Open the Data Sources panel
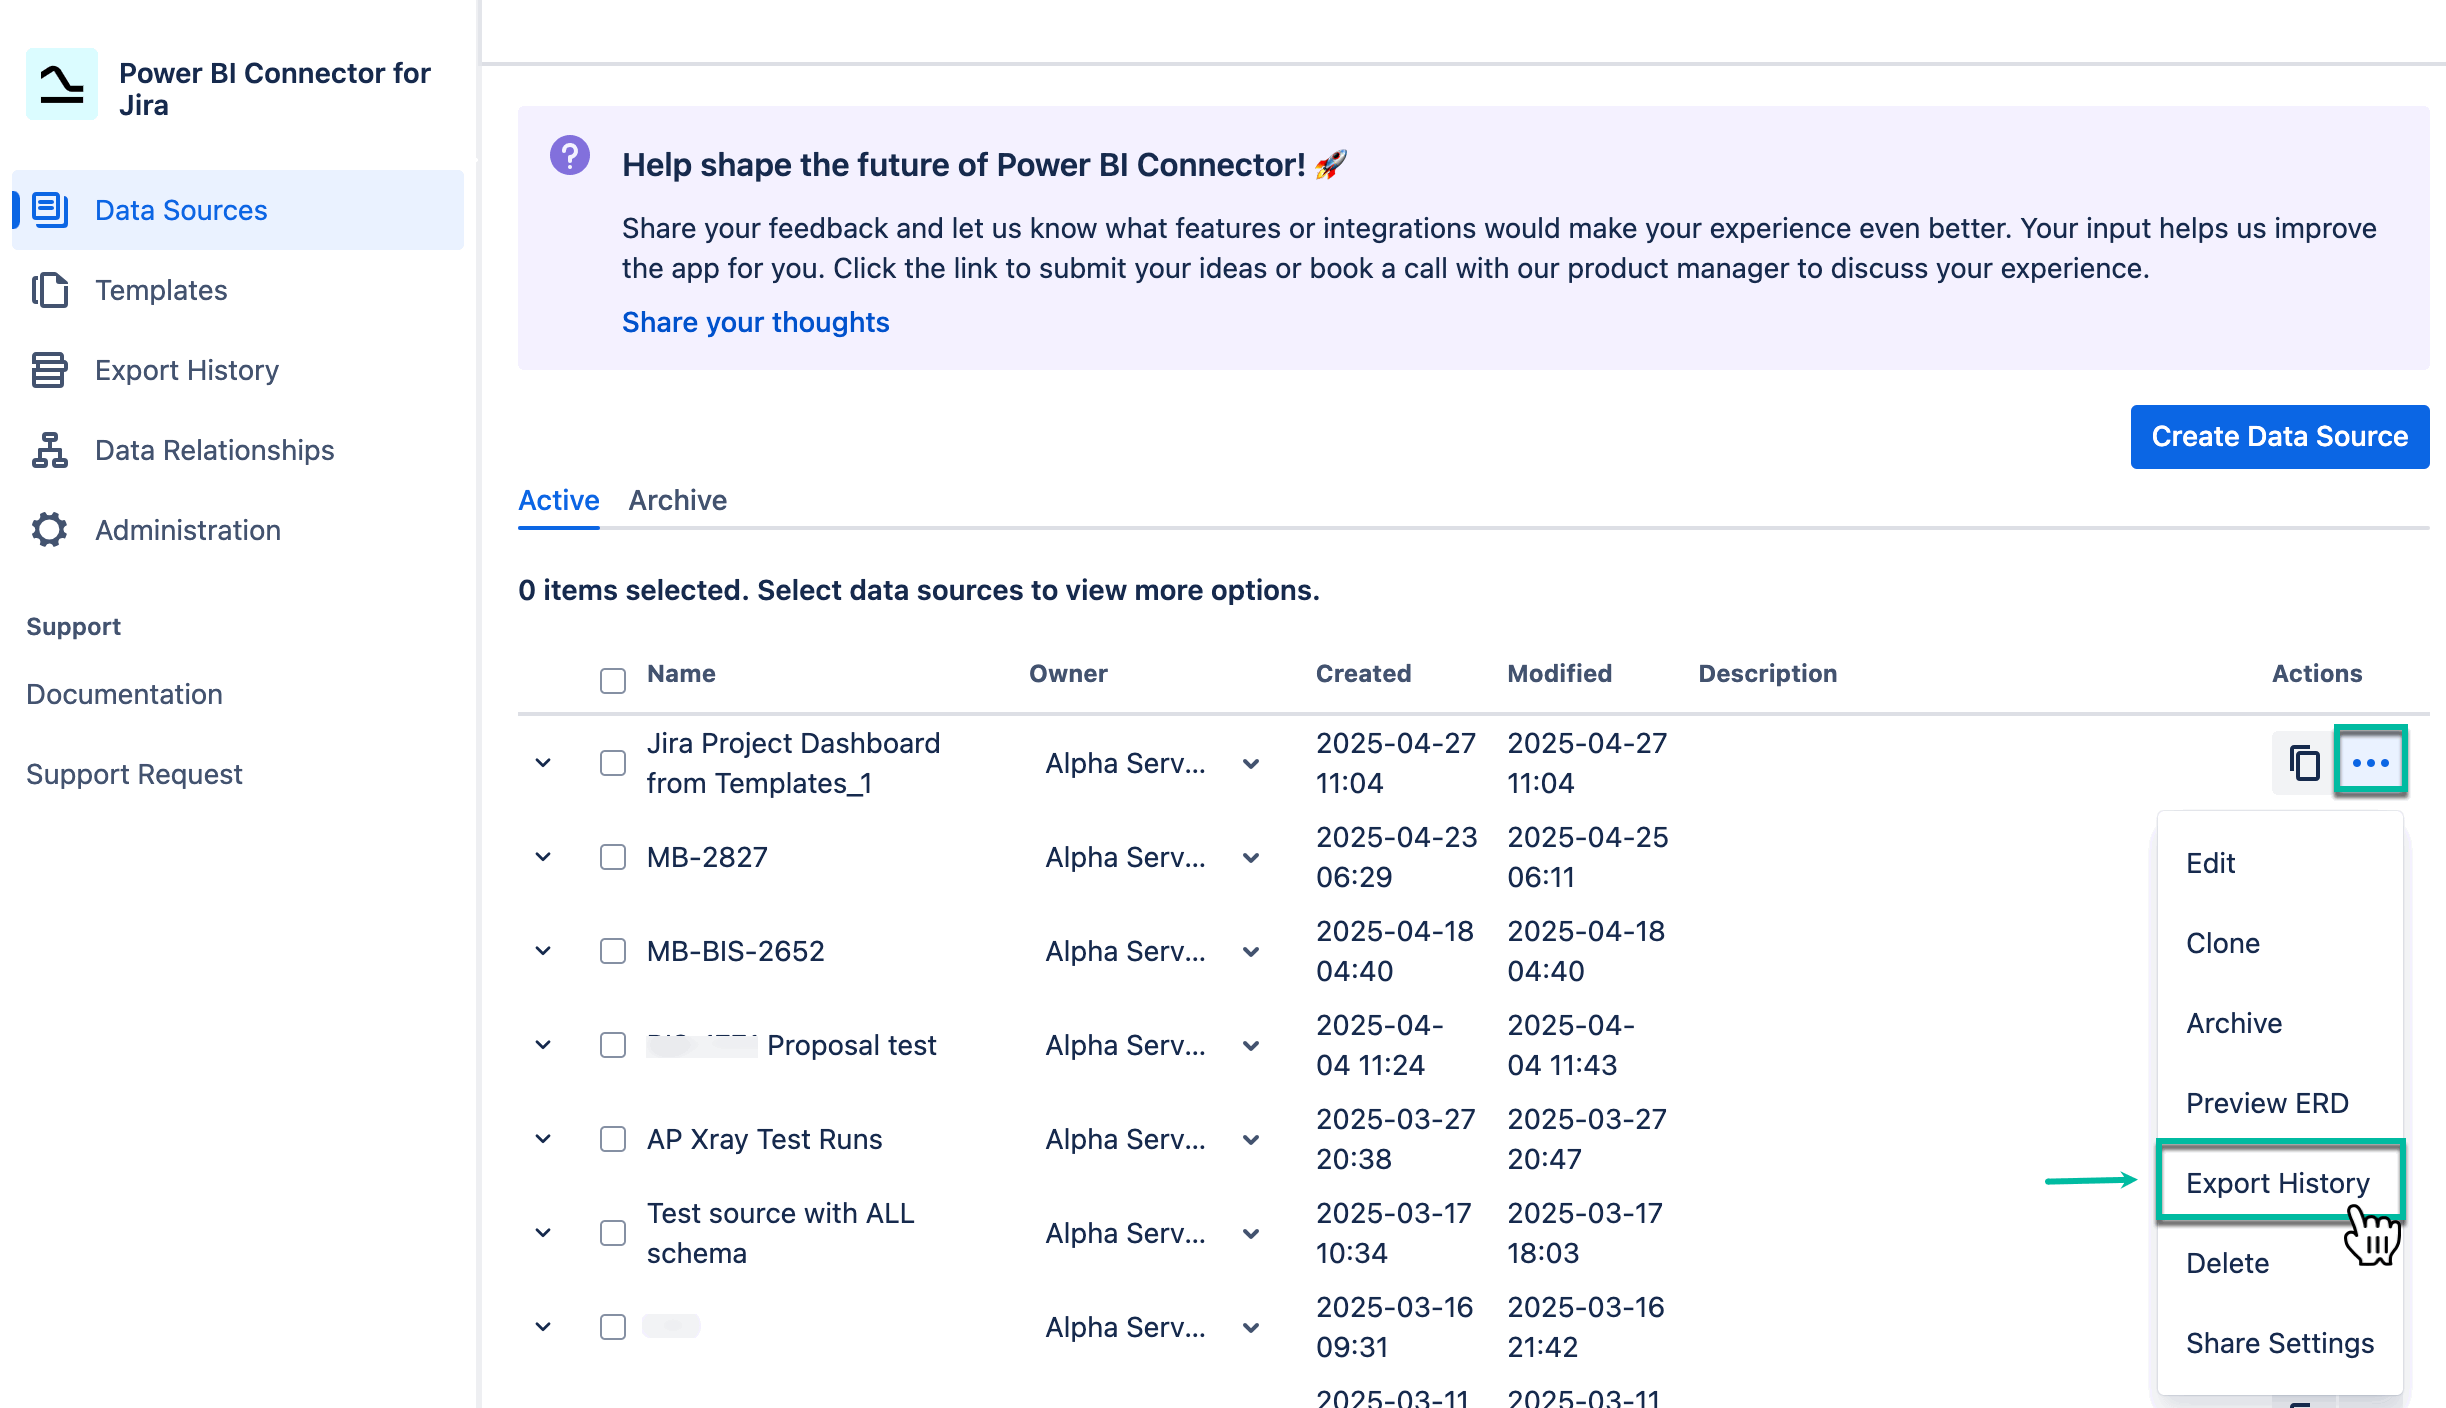 coord(181,210)
